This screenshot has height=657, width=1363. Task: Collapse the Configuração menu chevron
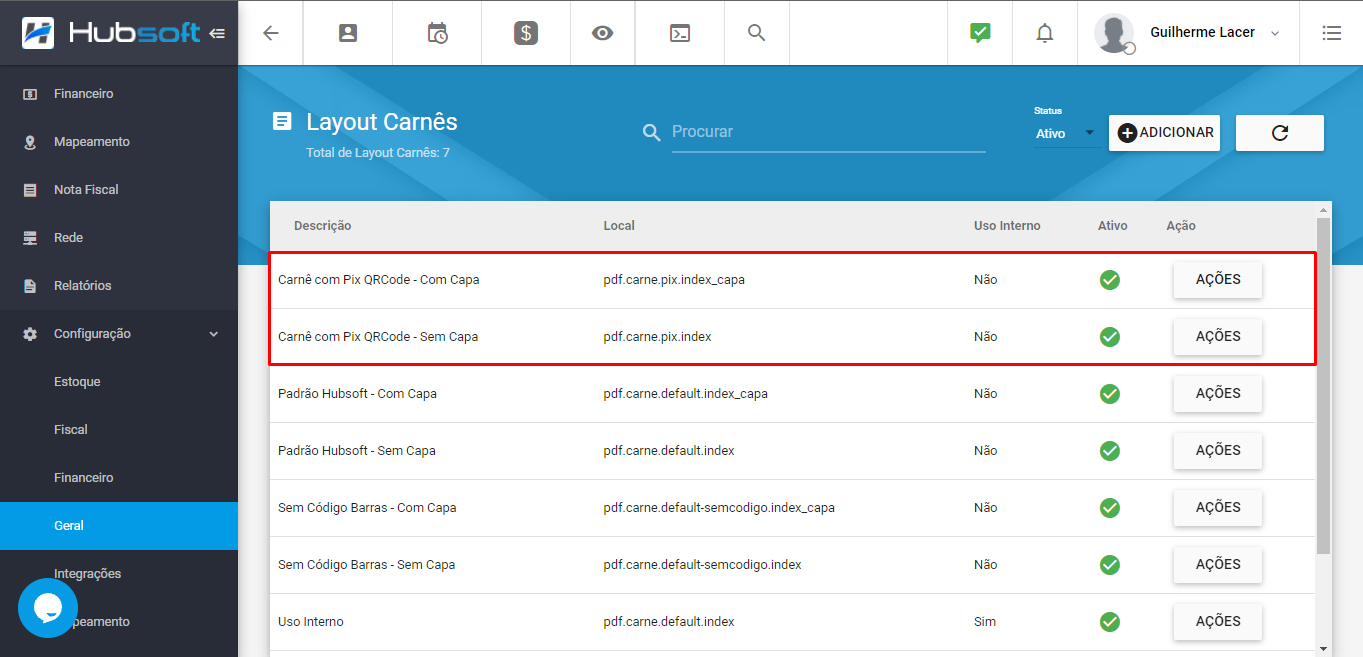tap(213, 334)
